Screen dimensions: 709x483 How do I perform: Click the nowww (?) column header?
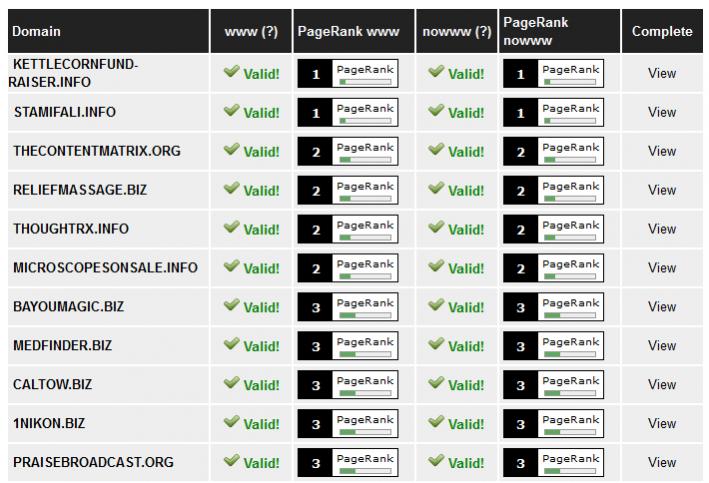click(x=457, y=31)
